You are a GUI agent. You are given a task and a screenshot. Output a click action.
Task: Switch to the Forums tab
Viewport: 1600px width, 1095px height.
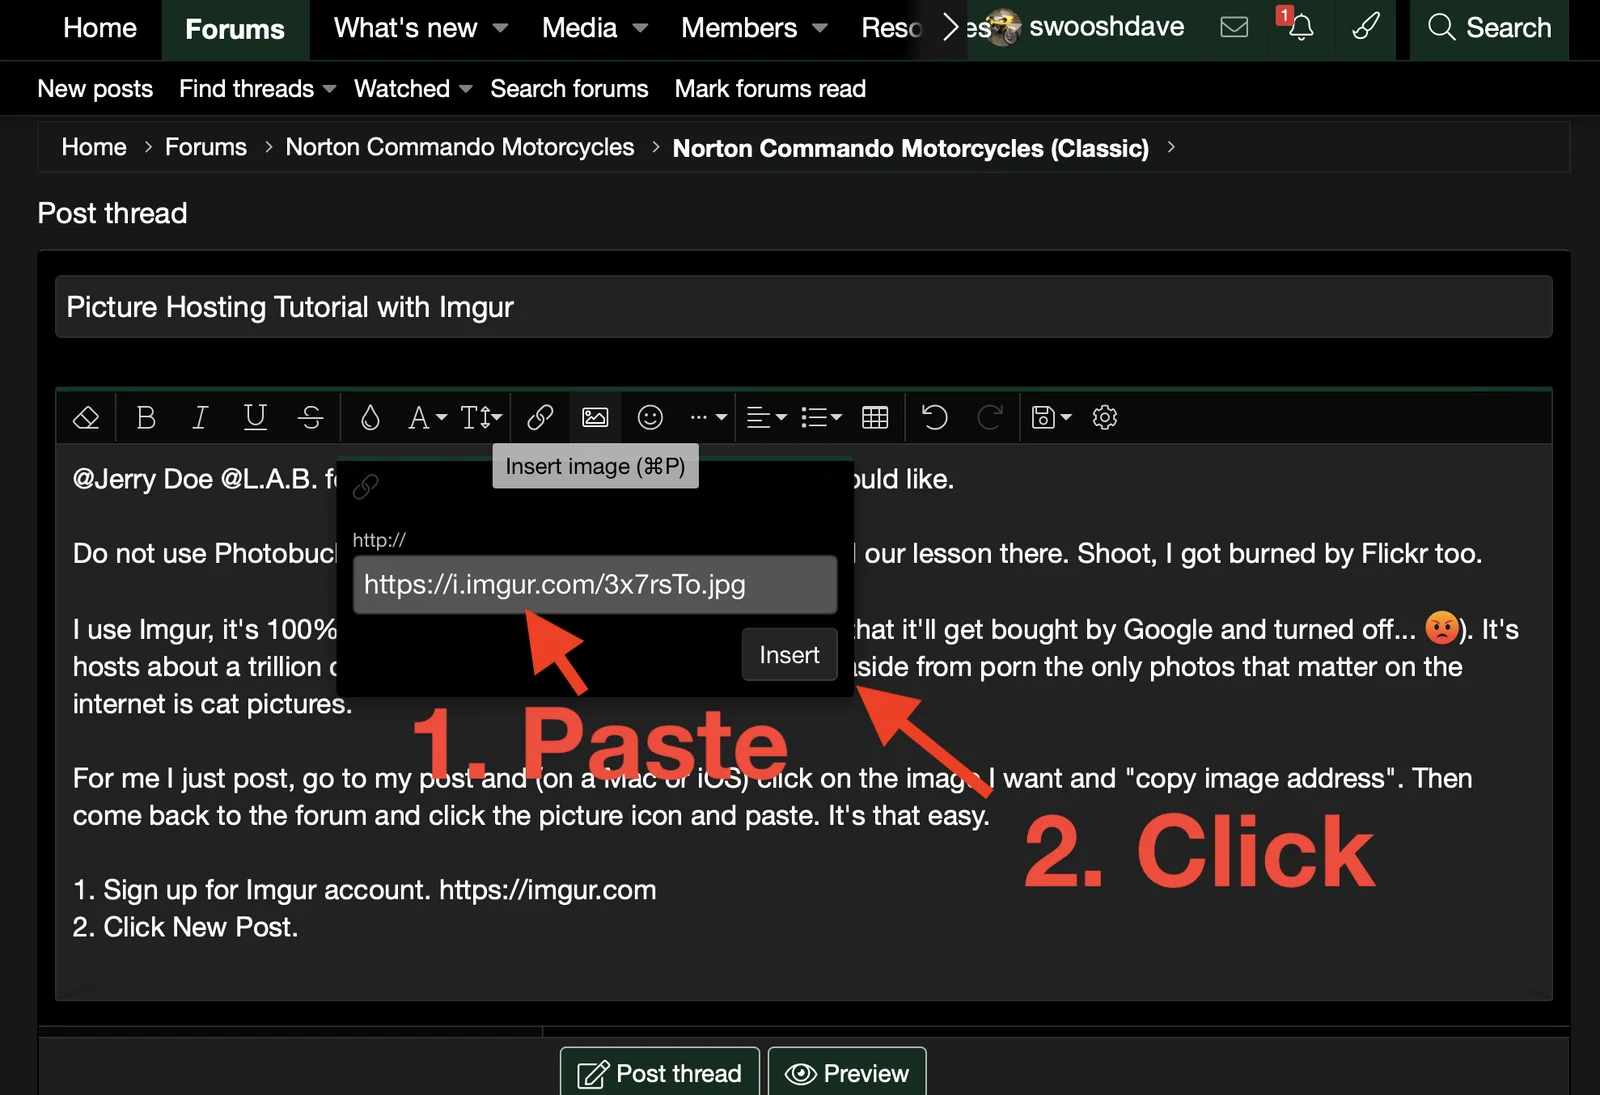tap(235, 29)
